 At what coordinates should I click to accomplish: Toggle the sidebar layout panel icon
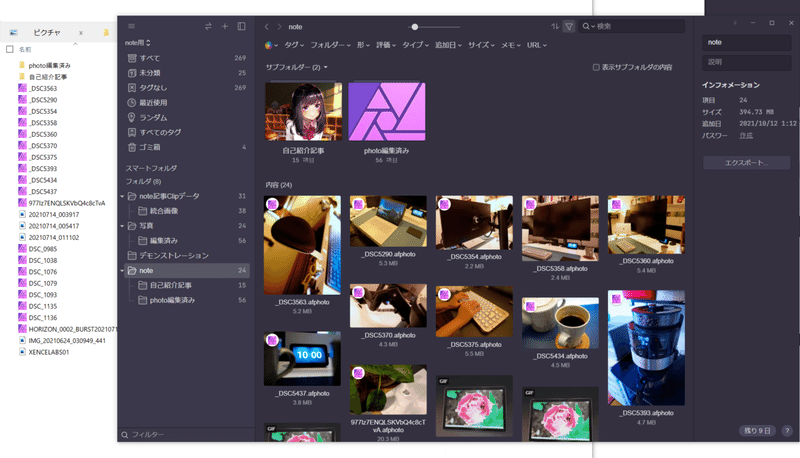(241, 26)
